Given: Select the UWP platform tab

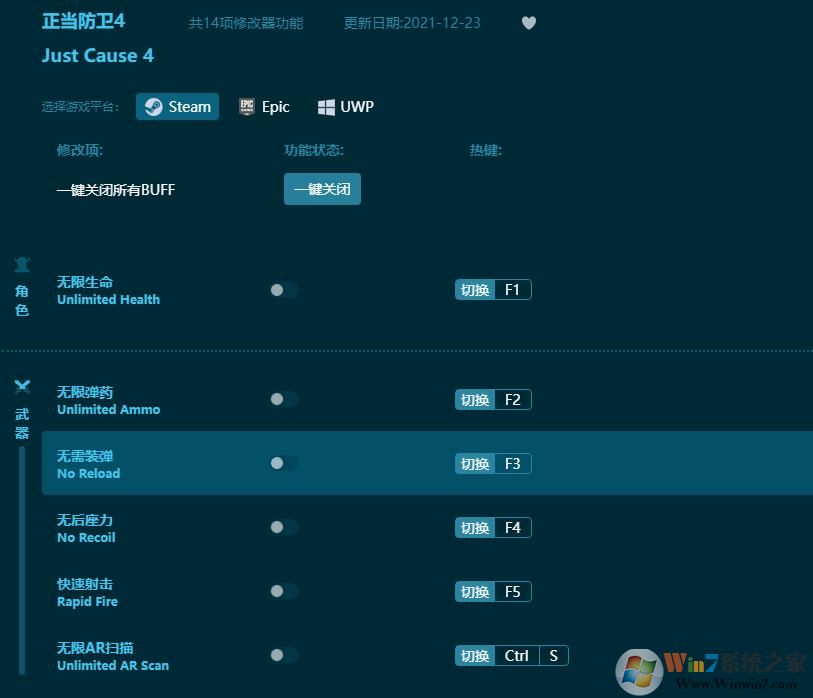Looking at the screenshot, I should (346, 107).
